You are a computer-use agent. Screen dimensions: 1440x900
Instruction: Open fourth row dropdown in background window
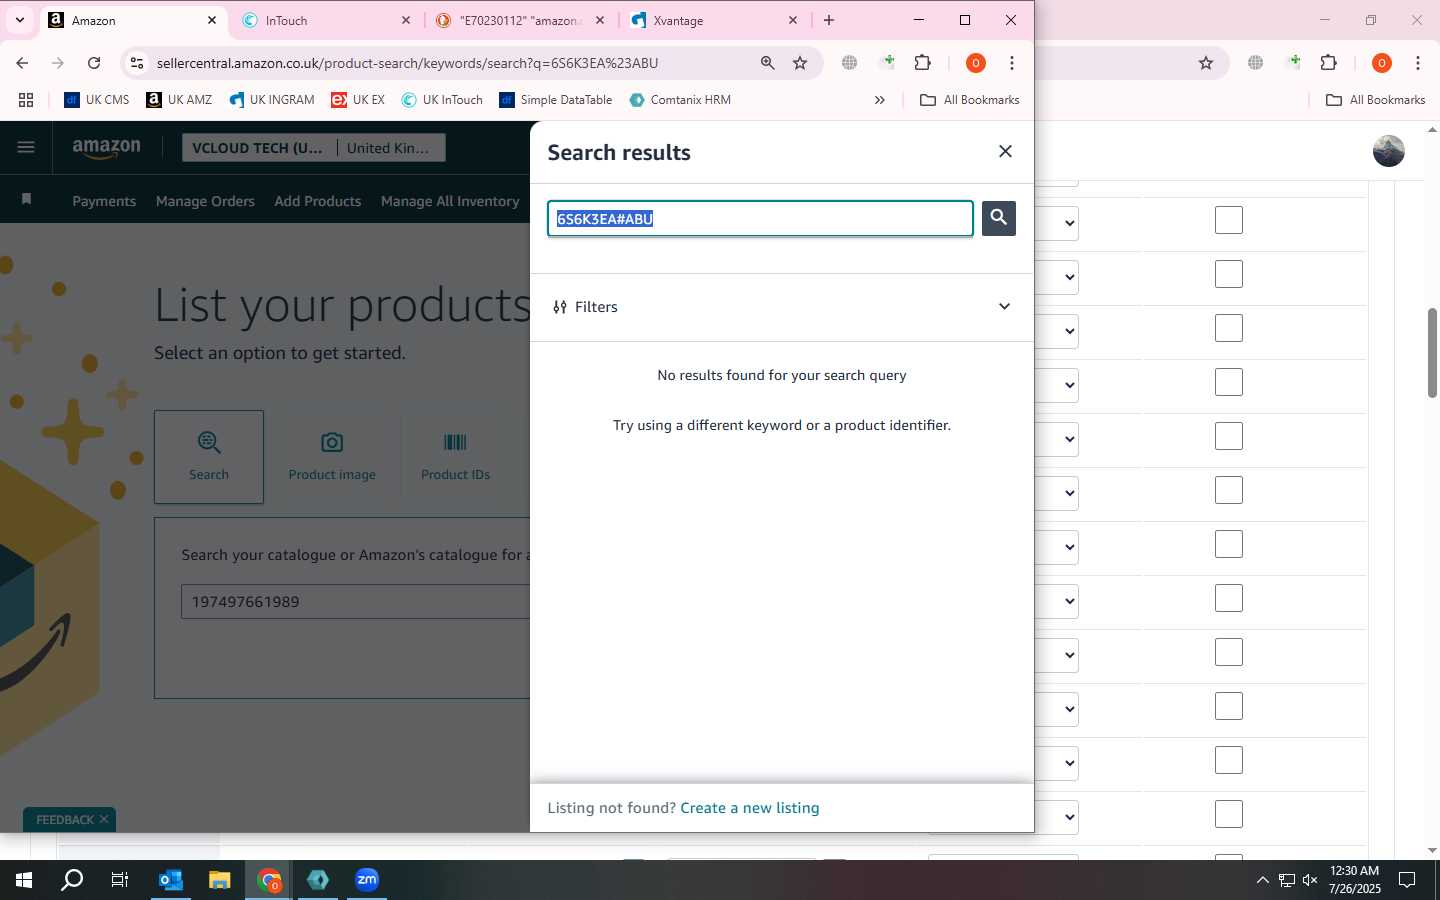(1058, 385)
